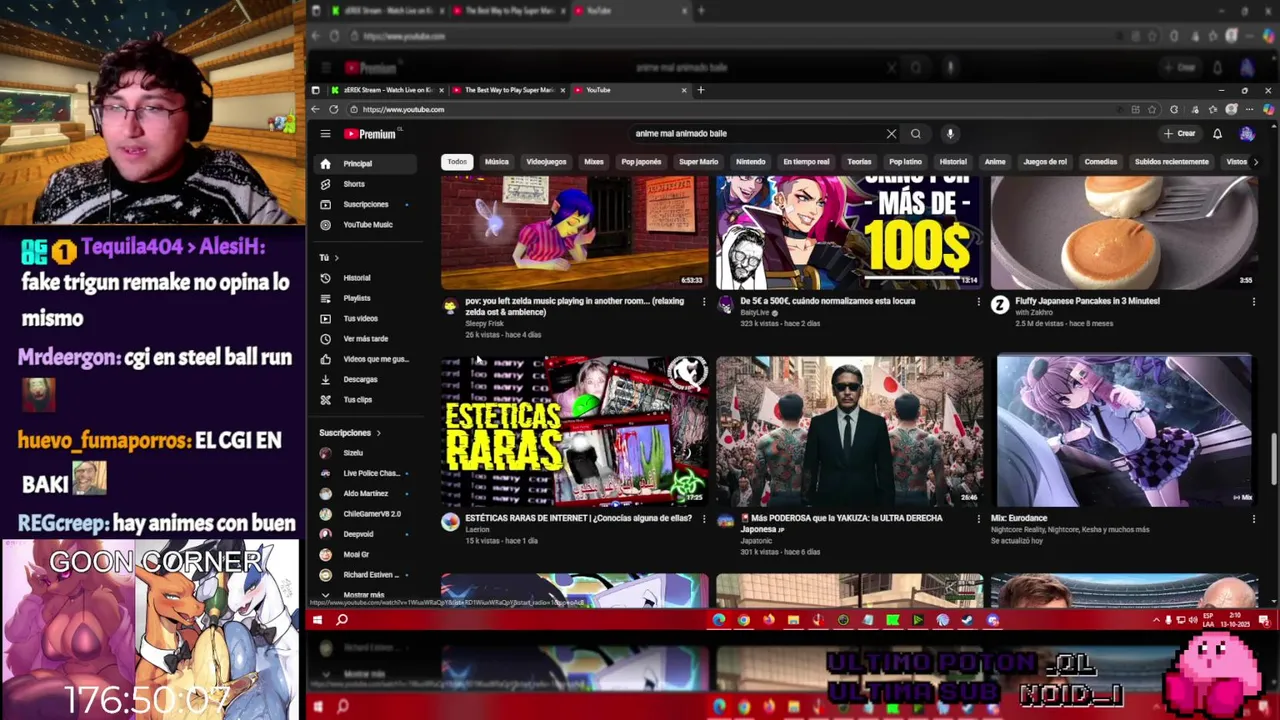Select the Anime filter chip
The width and height of the screenshot is (1280, 720).
(995, 162)
